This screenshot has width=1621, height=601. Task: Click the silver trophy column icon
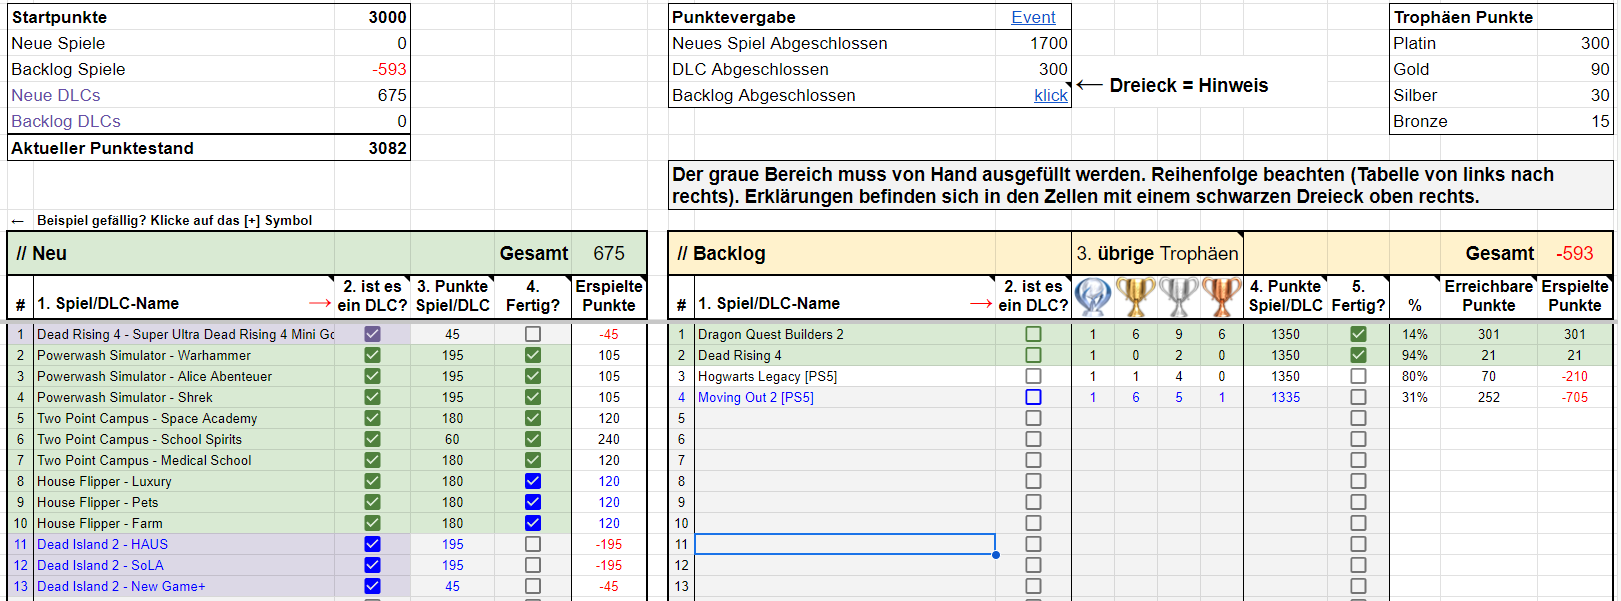tap(1179, 297)
